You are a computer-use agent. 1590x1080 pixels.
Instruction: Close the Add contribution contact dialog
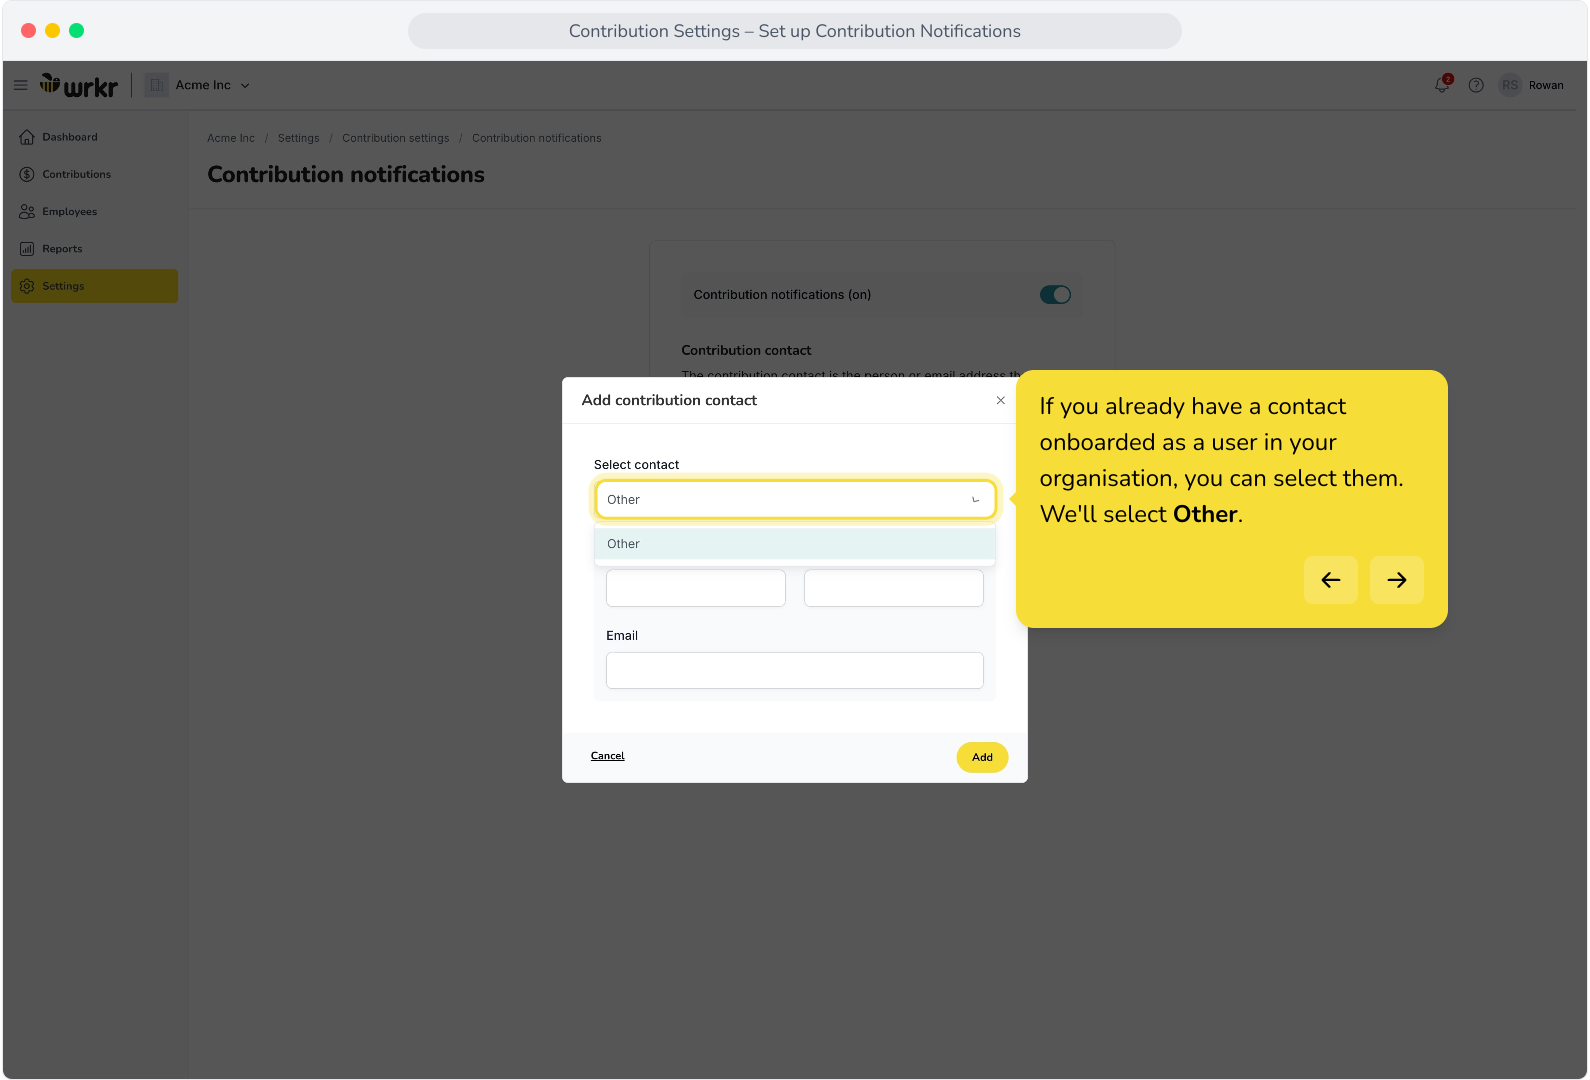1000,400
